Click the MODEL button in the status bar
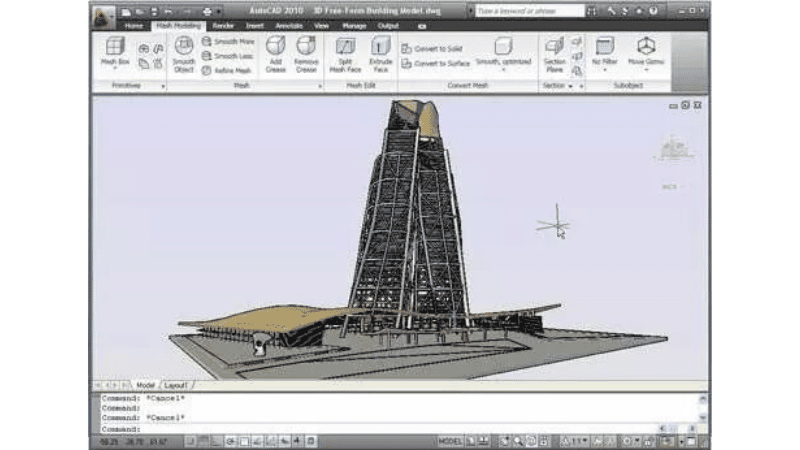The image size is (800, 450). pos(450,441)
